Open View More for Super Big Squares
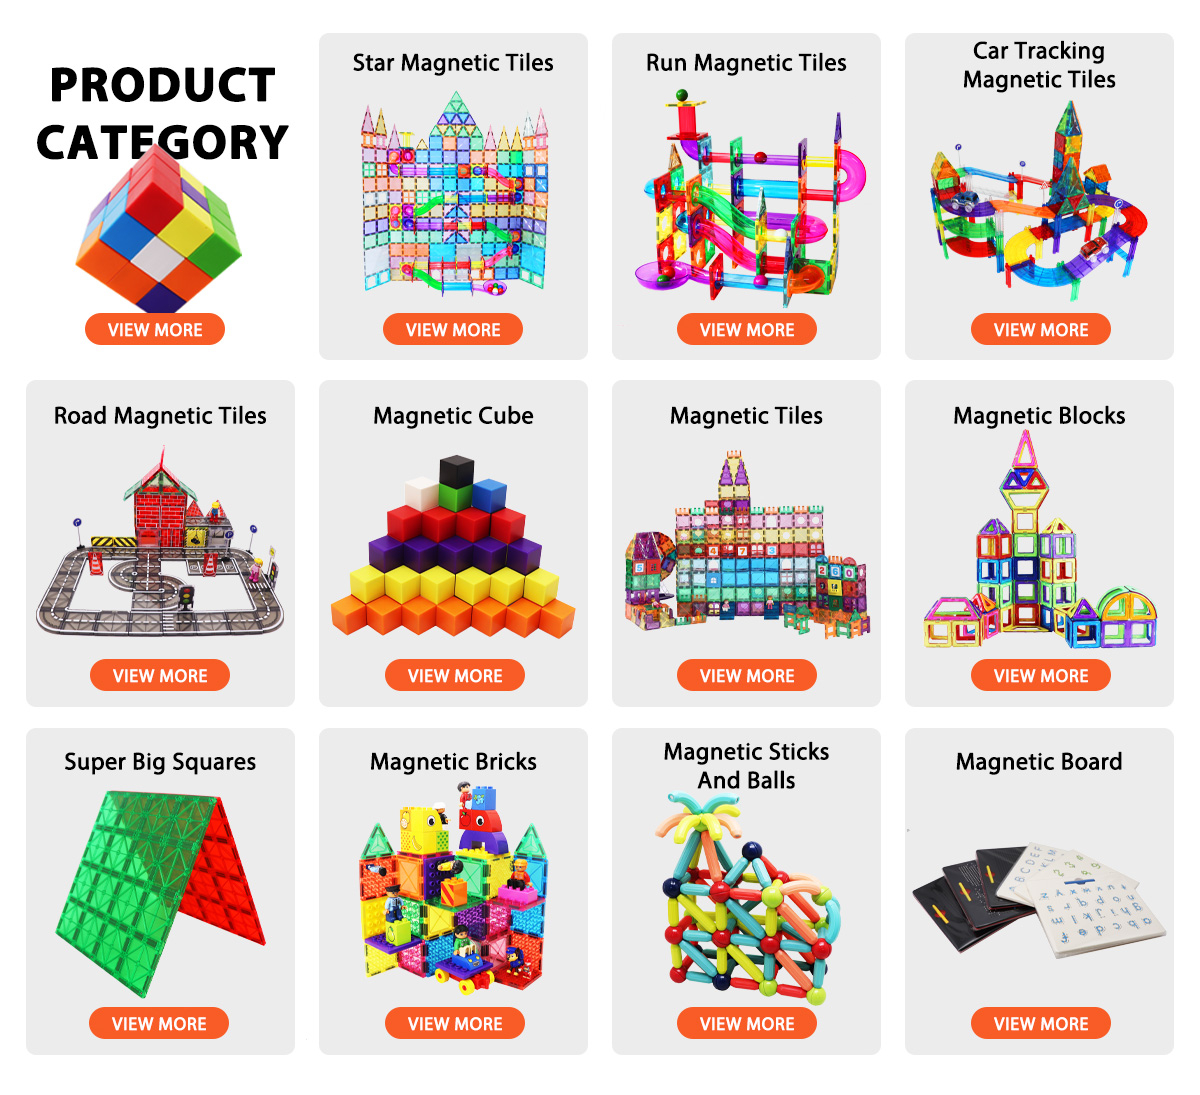Viewport: 1200px width, 1095px height. coord(159,1023)
